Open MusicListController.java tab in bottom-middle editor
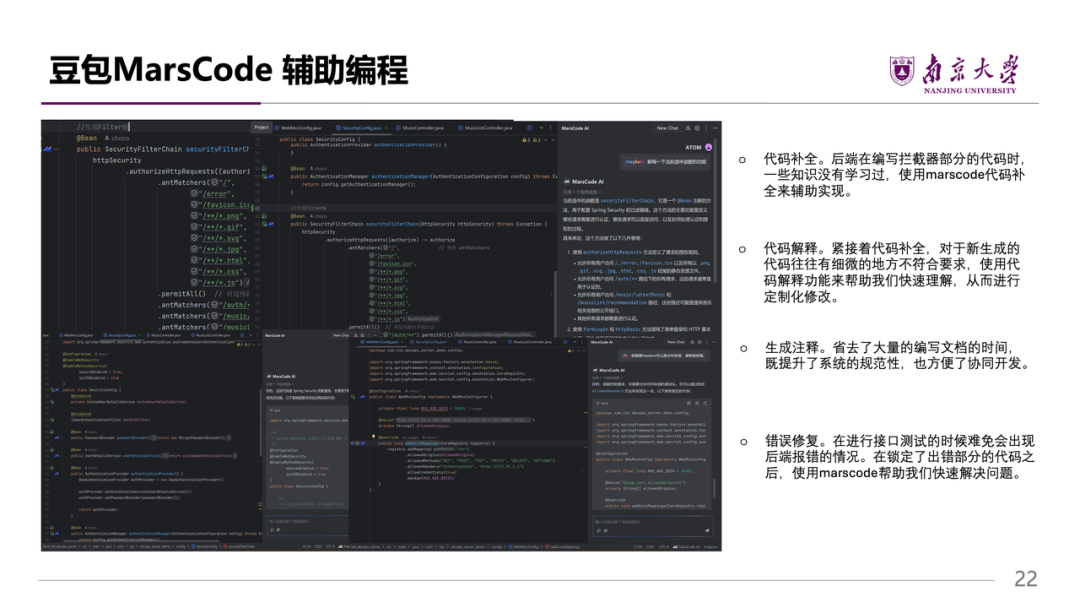The width and height of the screenshot is (1080, 608). pyautogui.click(x=530, y=342)
